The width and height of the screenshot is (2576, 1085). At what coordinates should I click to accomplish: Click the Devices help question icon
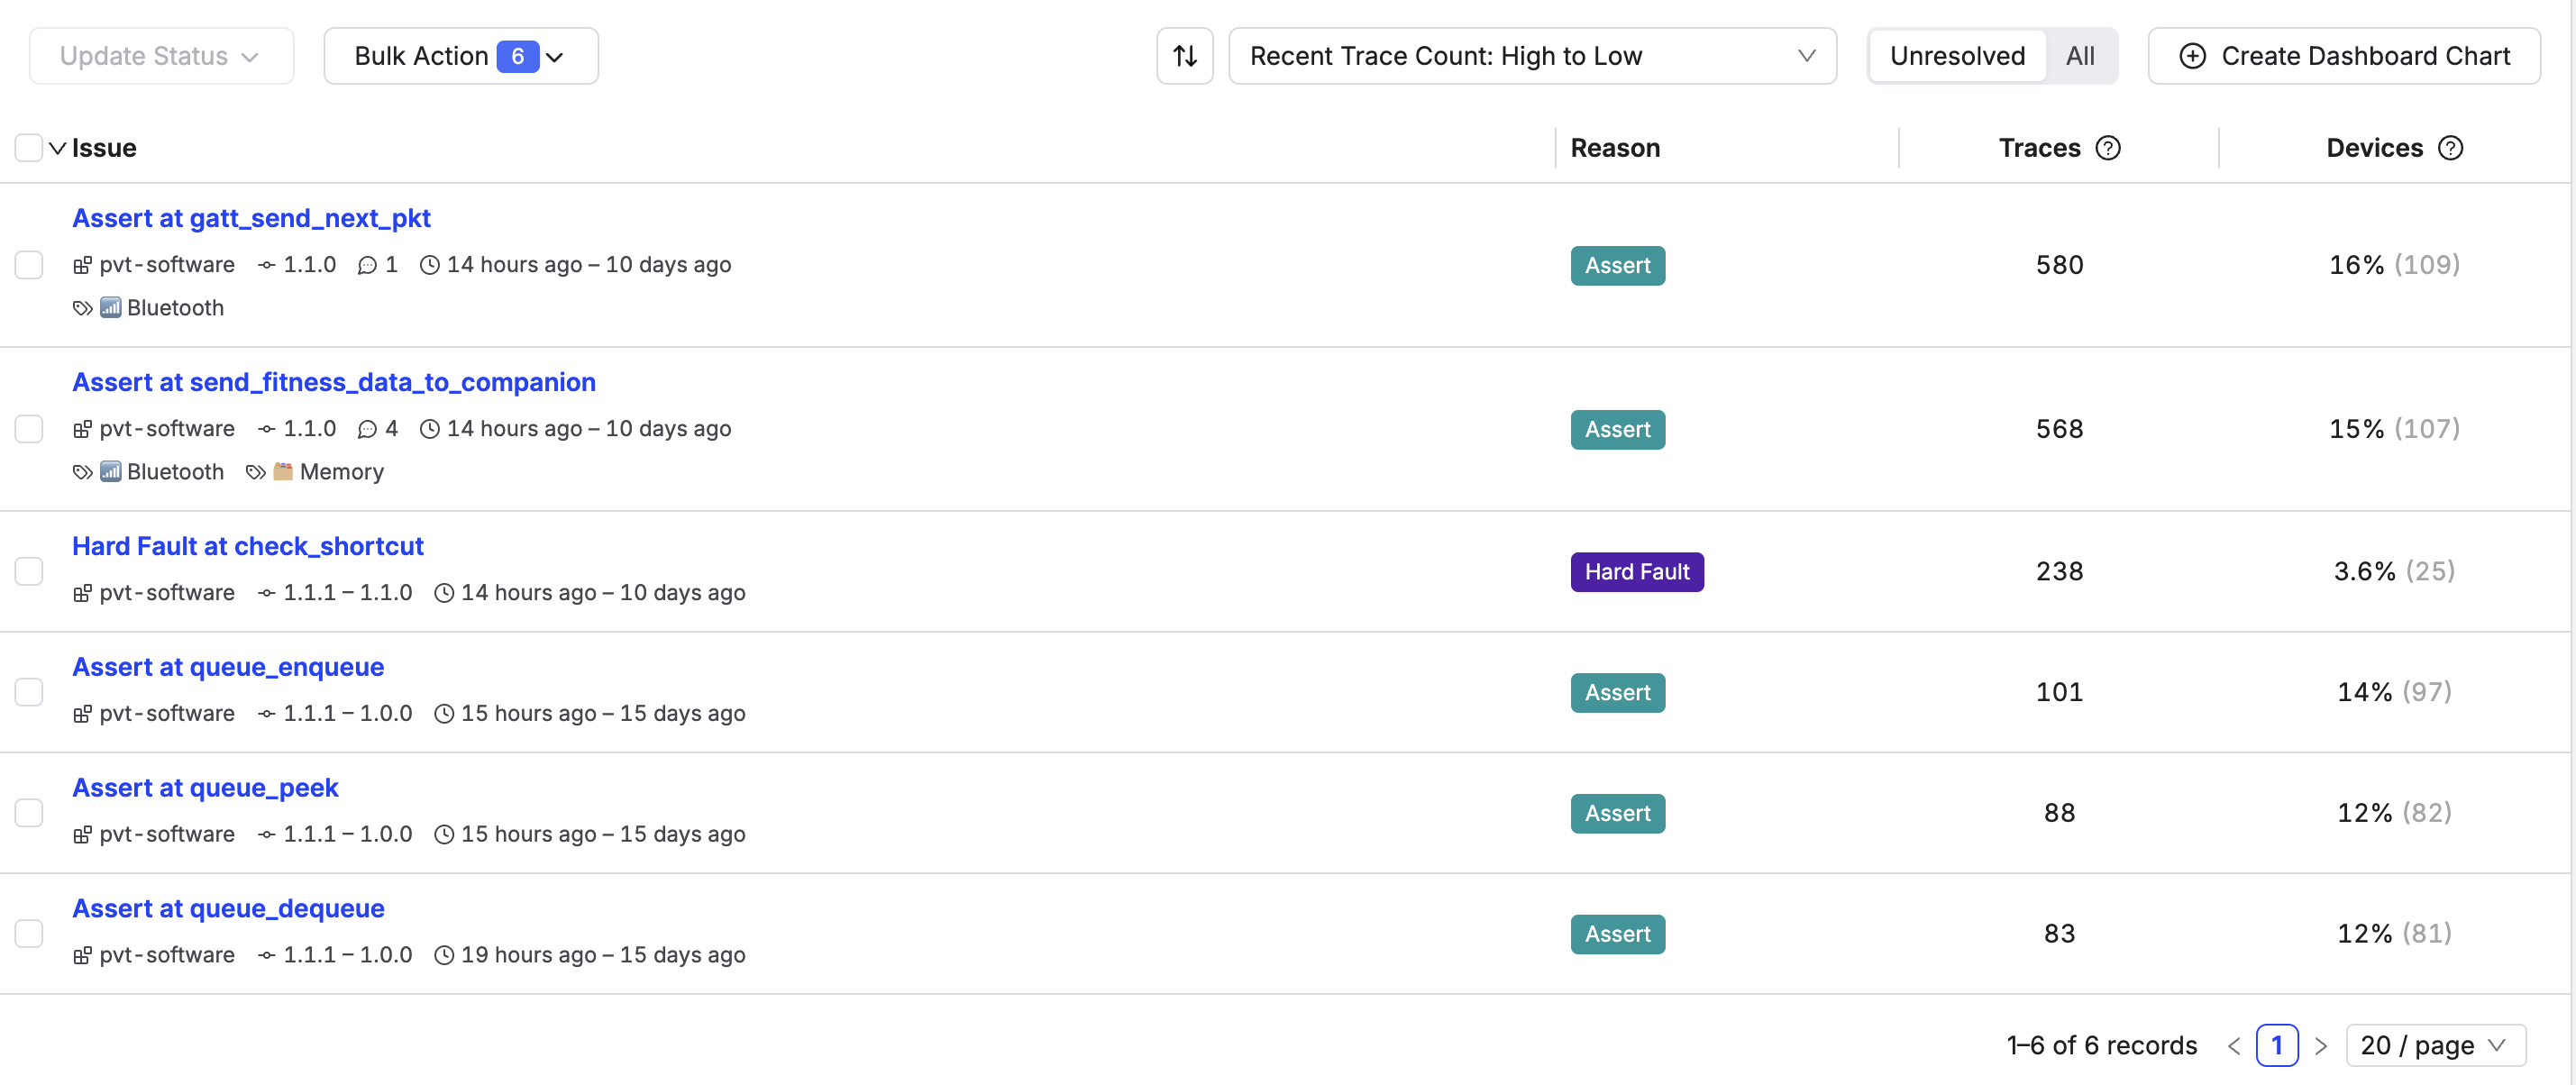(x=2450, y=148)
